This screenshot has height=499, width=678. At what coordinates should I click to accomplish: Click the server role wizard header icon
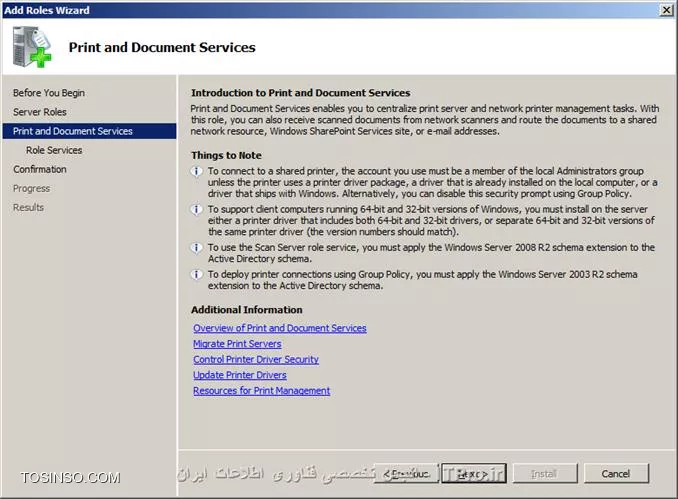coord(32,47)
